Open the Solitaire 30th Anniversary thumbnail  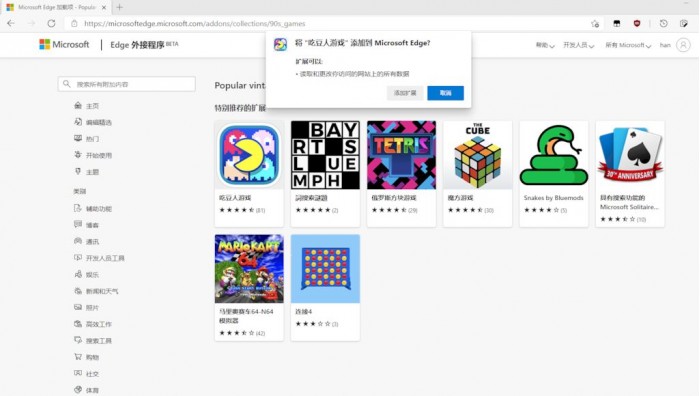tap(630, 155)
